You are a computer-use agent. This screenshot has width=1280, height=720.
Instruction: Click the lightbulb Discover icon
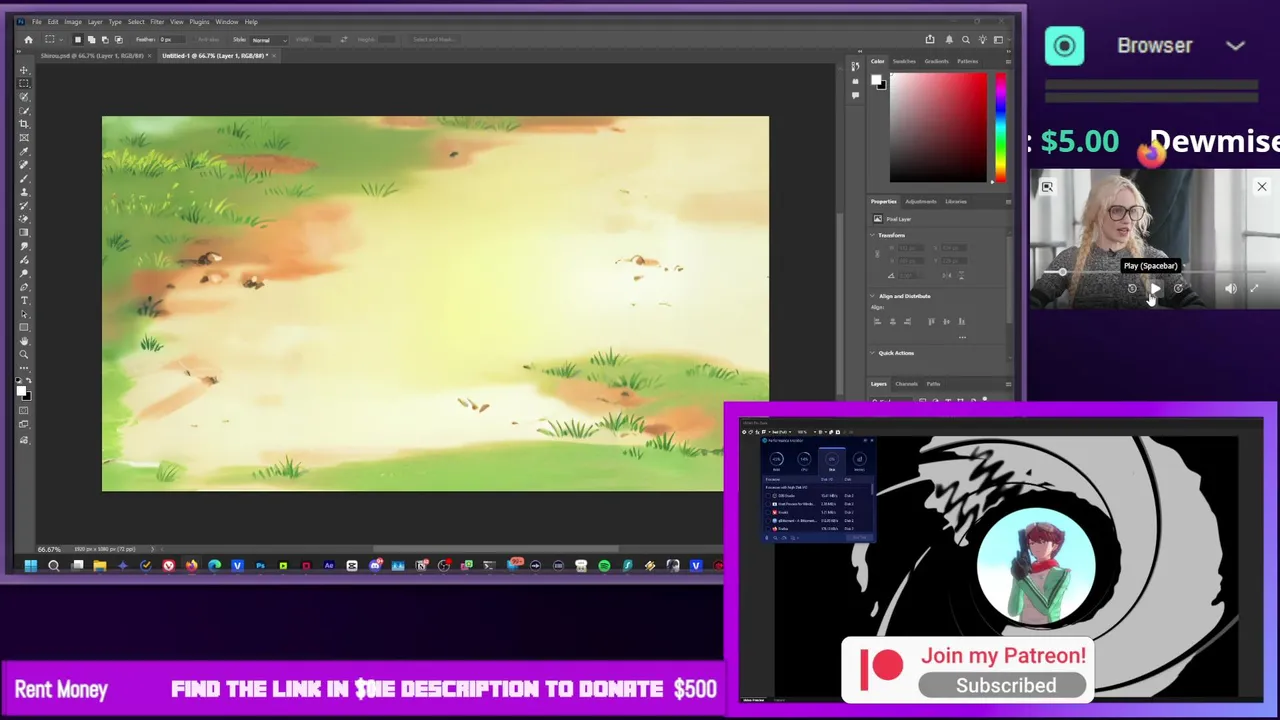[x=983, y=39]
